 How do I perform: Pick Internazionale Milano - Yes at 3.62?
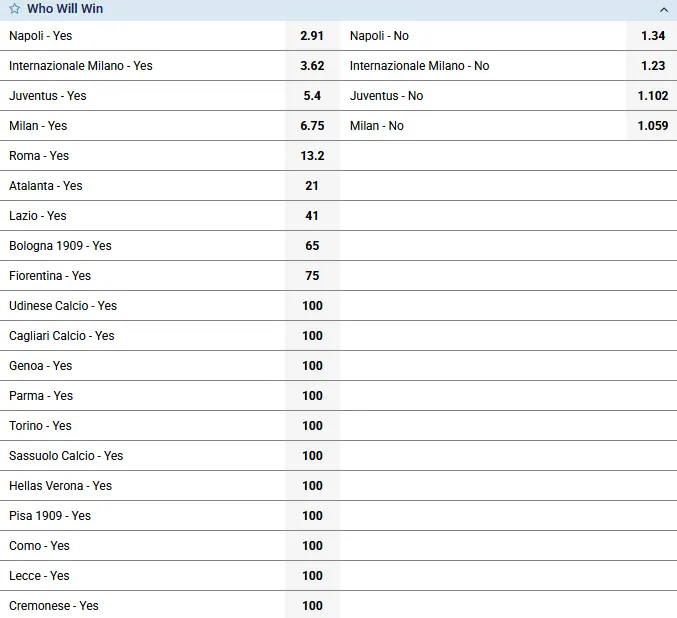tap(312, 66)
